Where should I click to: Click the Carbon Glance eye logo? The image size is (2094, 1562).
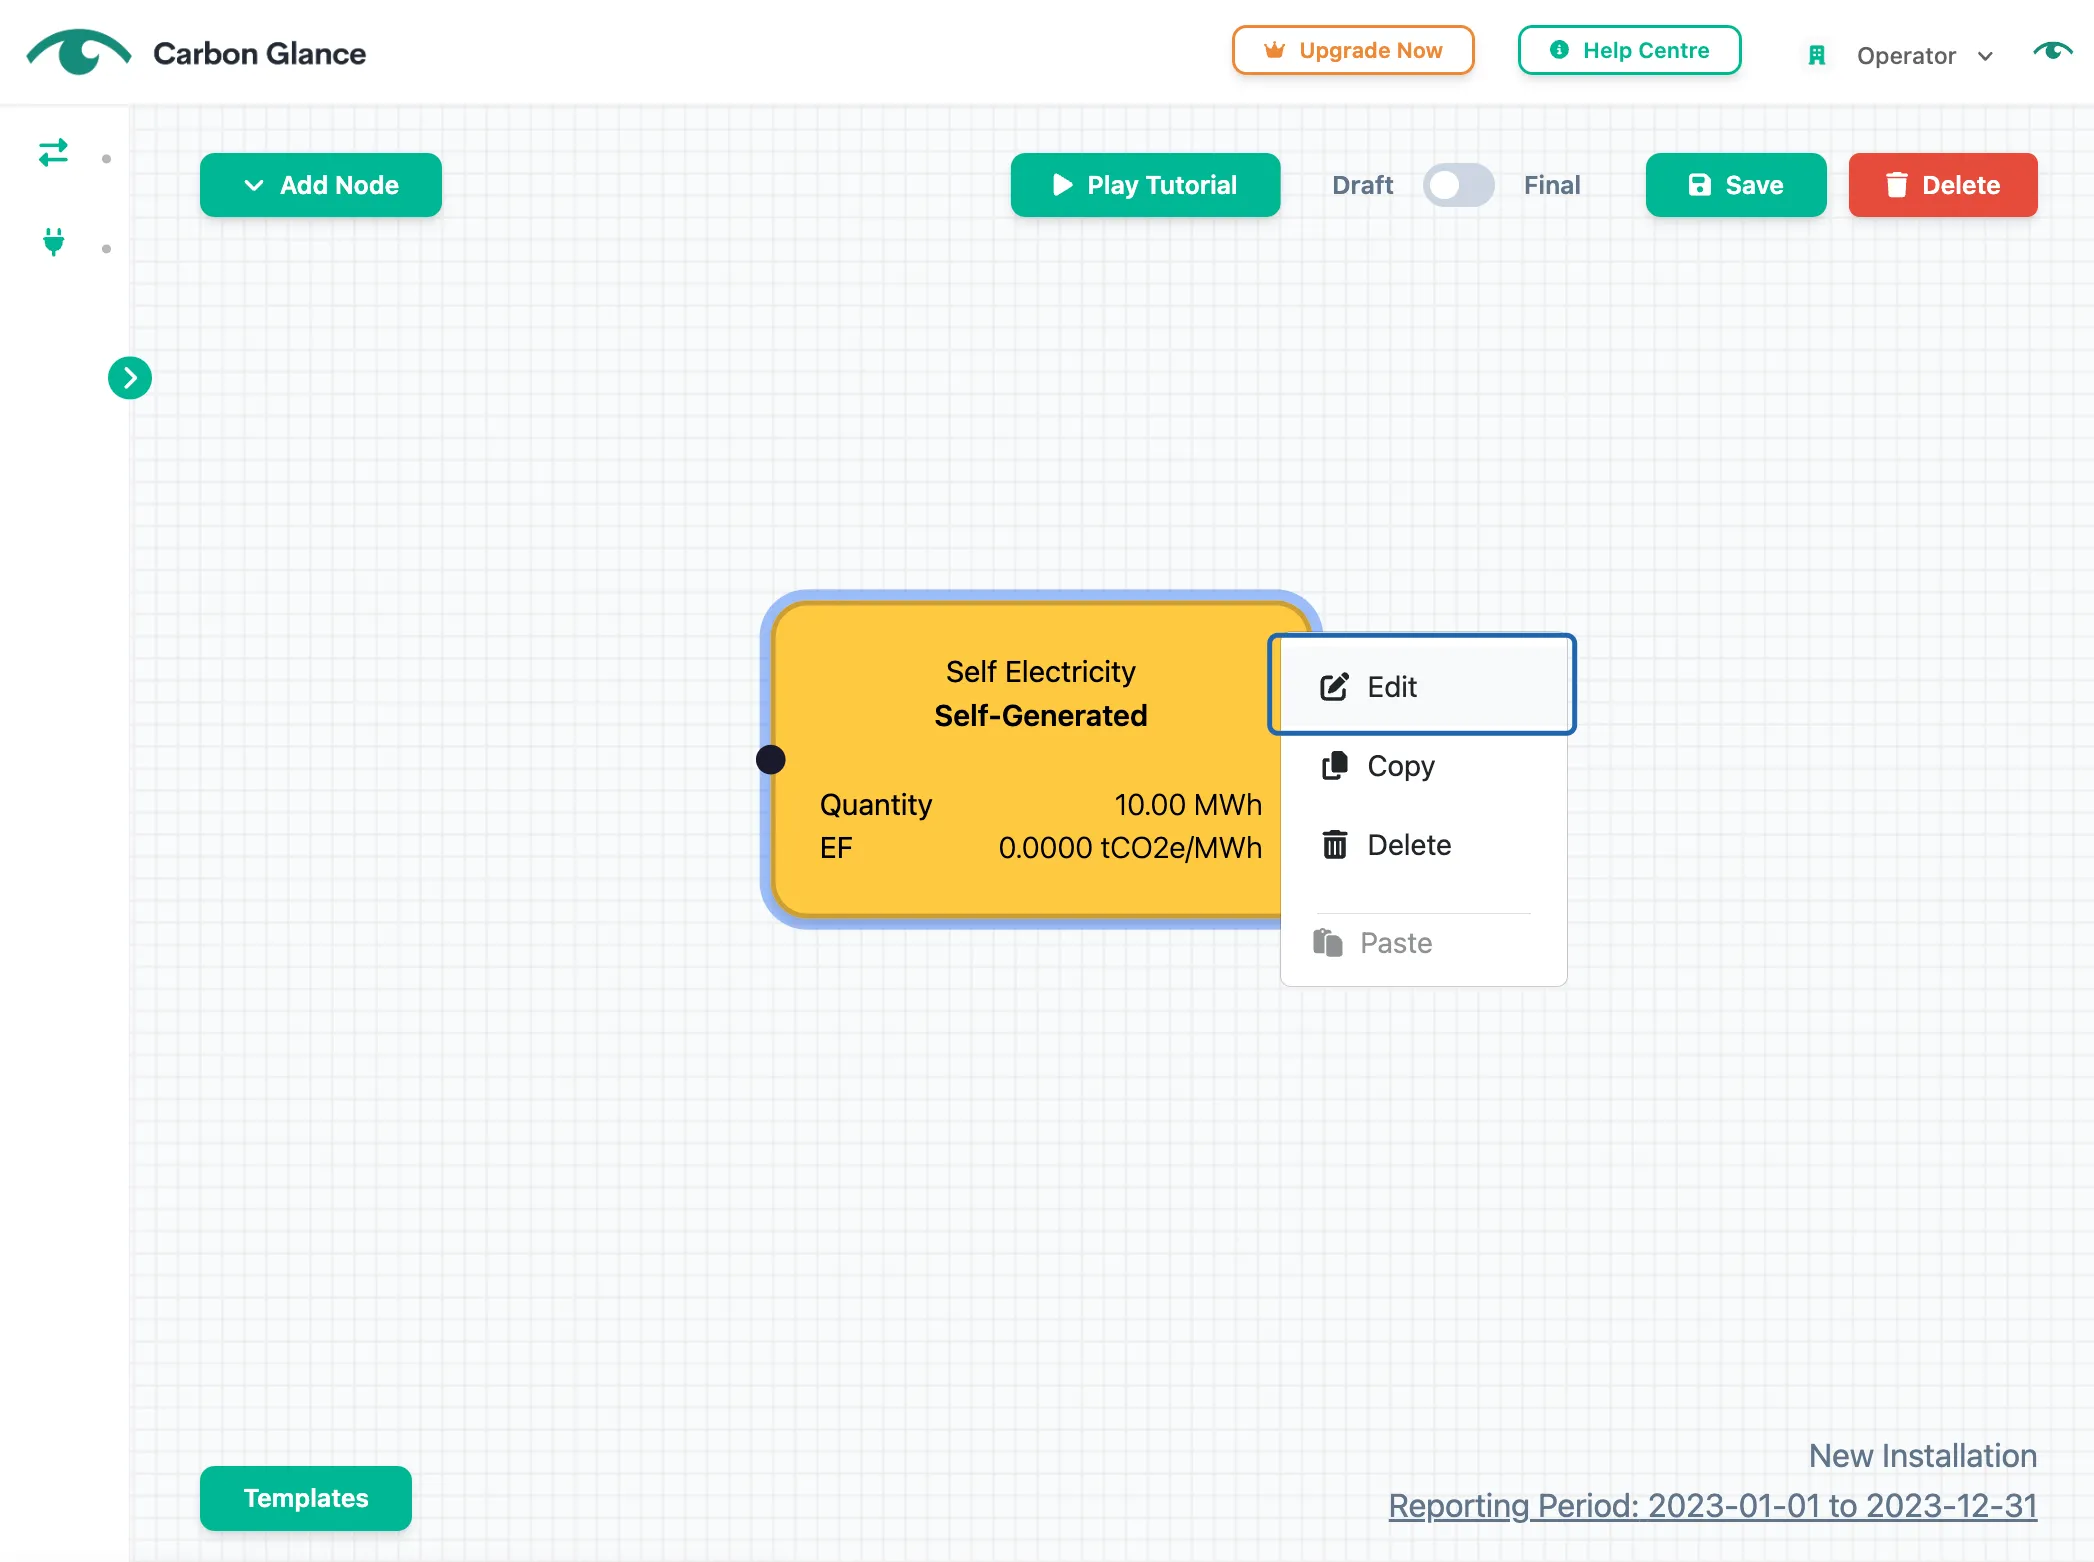79,52
